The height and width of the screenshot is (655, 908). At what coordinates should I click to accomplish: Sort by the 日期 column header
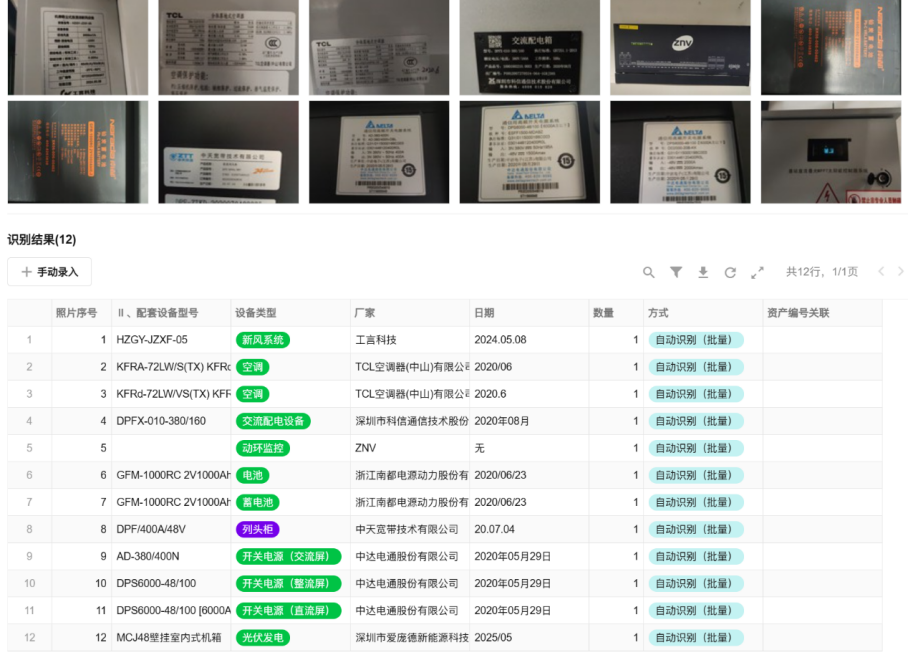484,313
